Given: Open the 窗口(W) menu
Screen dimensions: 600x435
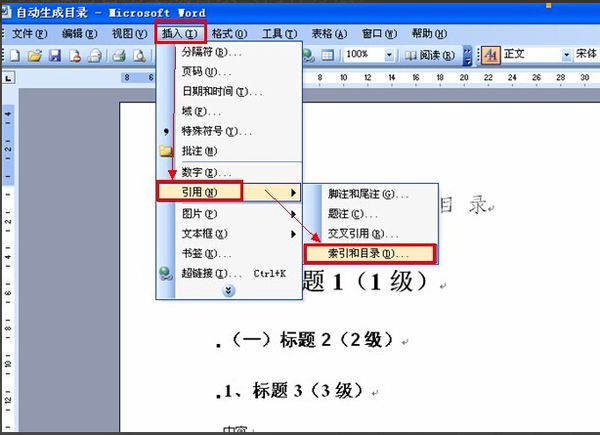Looking at the screenshot, I should pos(379,34).
